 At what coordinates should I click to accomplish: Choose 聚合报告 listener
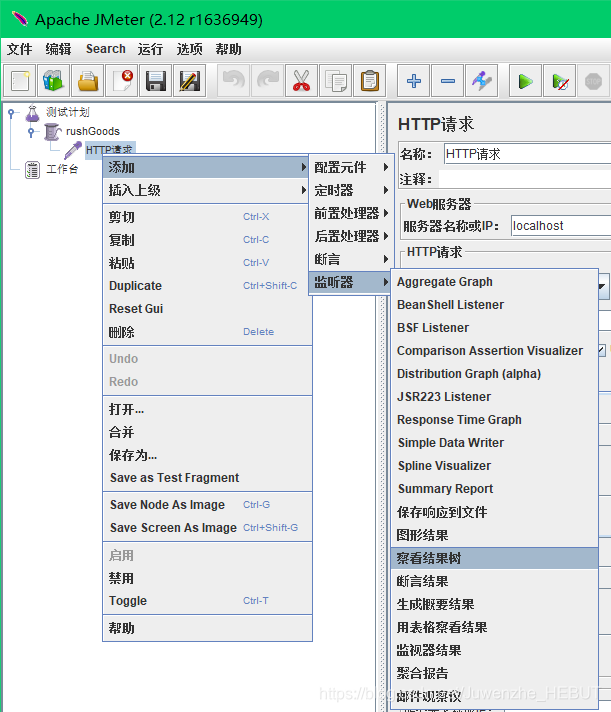(x=494, y=673)
